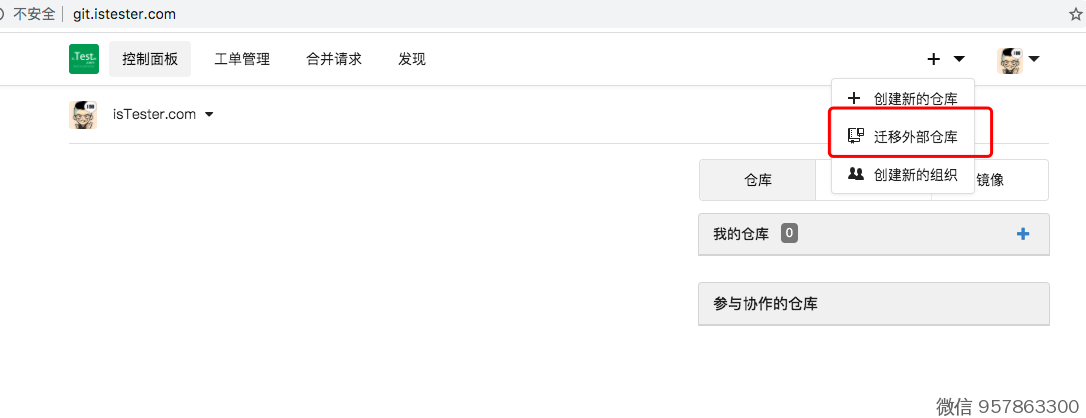The image size is (1086, 418).
Task: Switch to the 仓库 tab
Action: pos(757,180)
